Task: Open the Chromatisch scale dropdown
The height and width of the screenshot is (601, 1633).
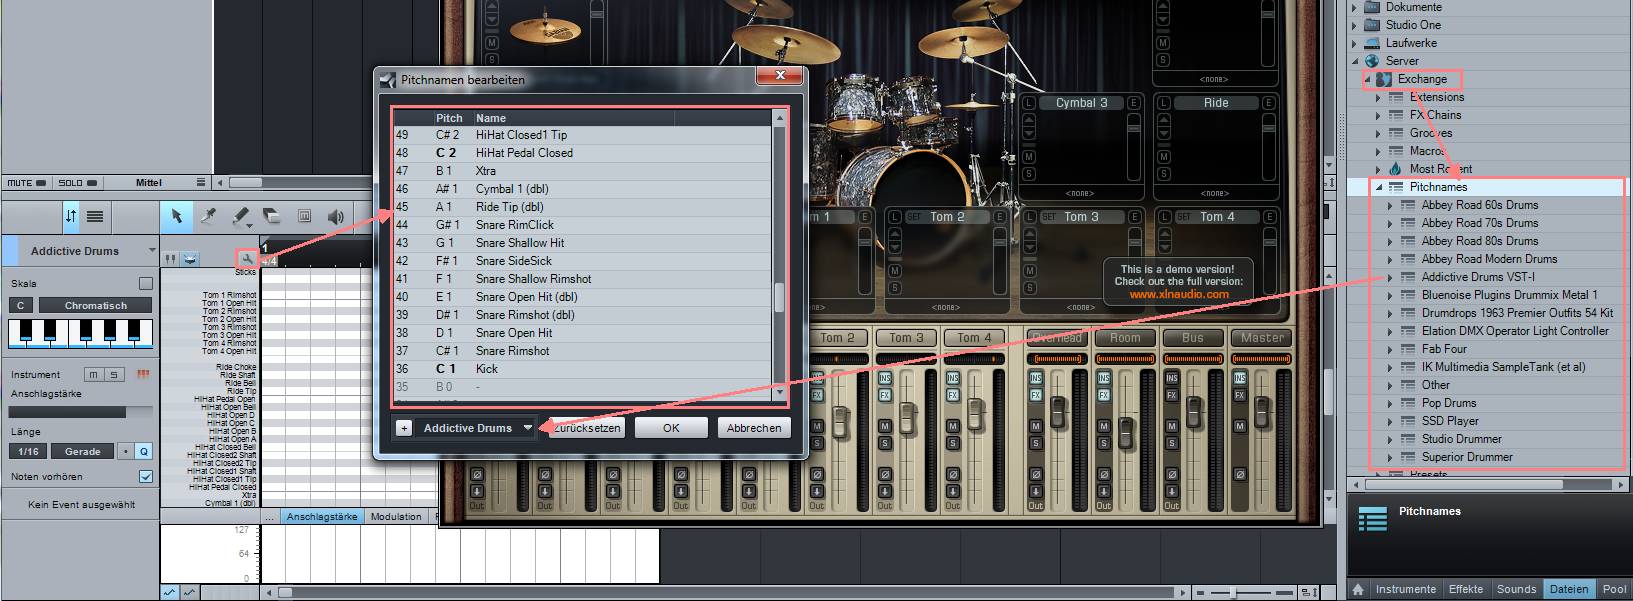Action: pos(96,305)
